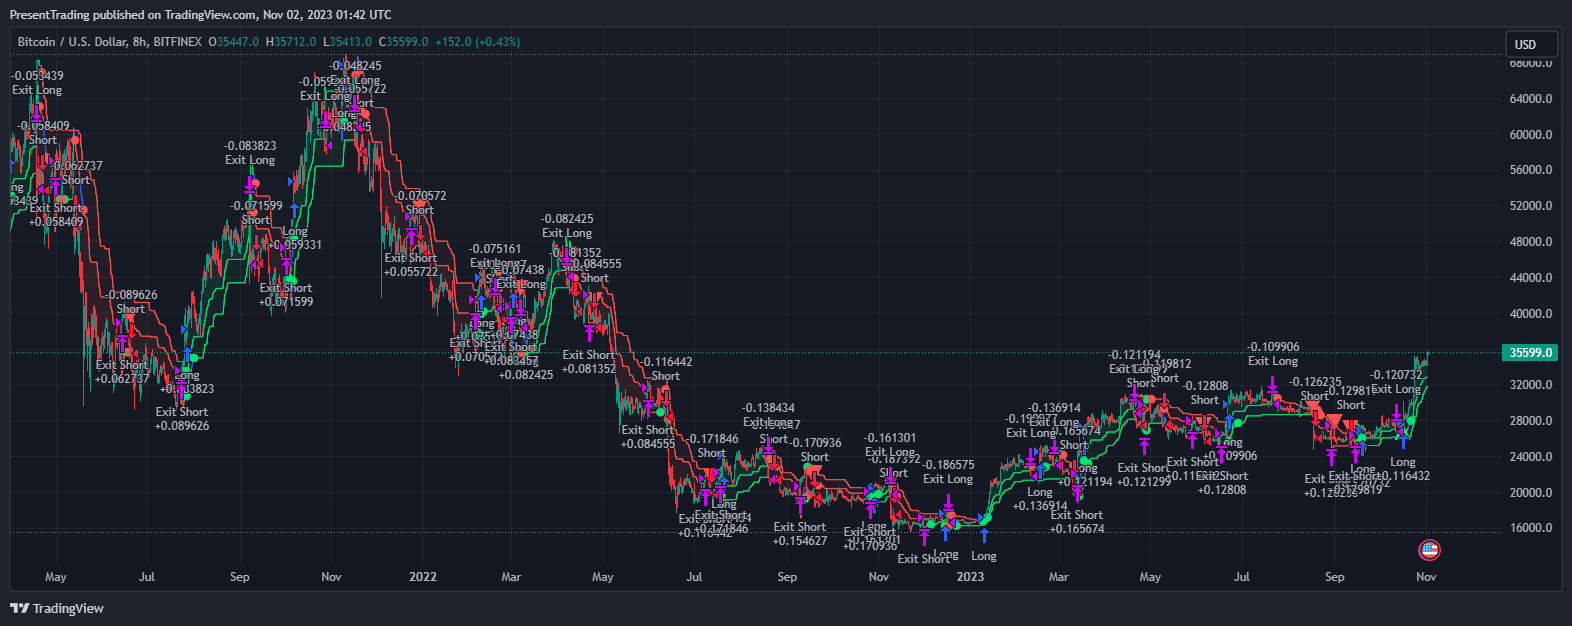Click the -0.170936 Short trade label

coord(814,450)
